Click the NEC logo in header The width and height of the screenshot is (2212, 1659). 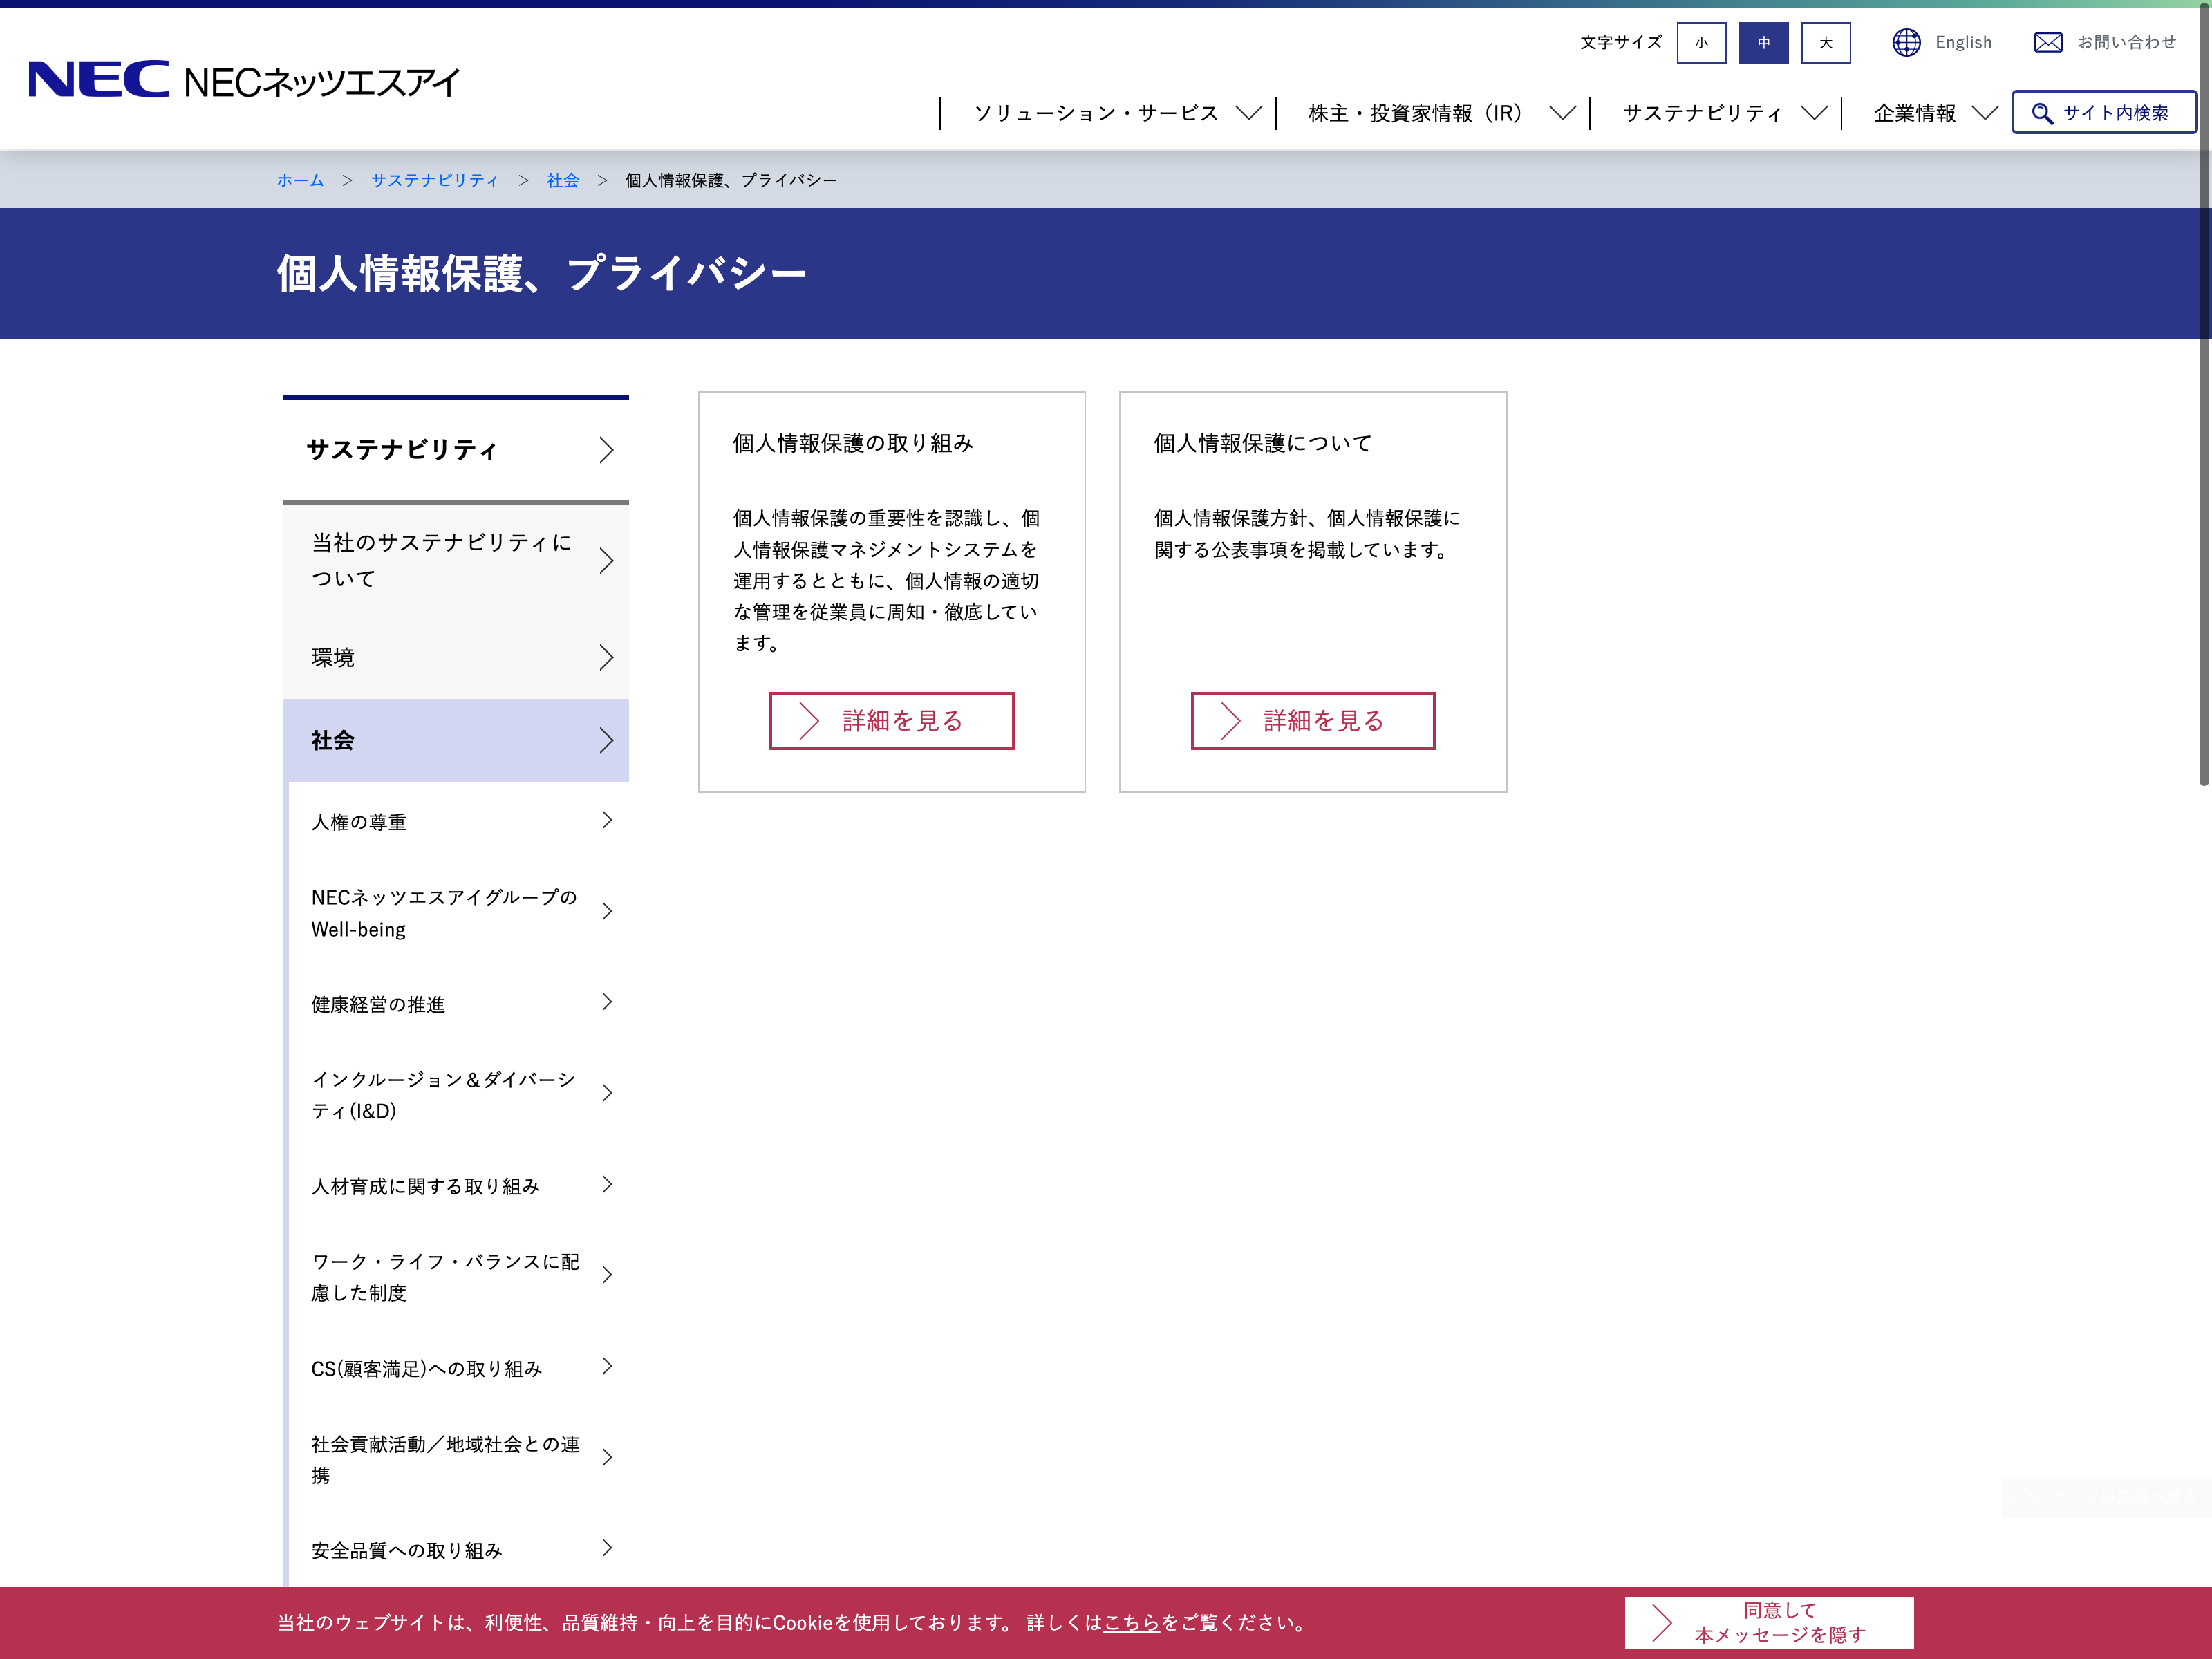point(98,79)
